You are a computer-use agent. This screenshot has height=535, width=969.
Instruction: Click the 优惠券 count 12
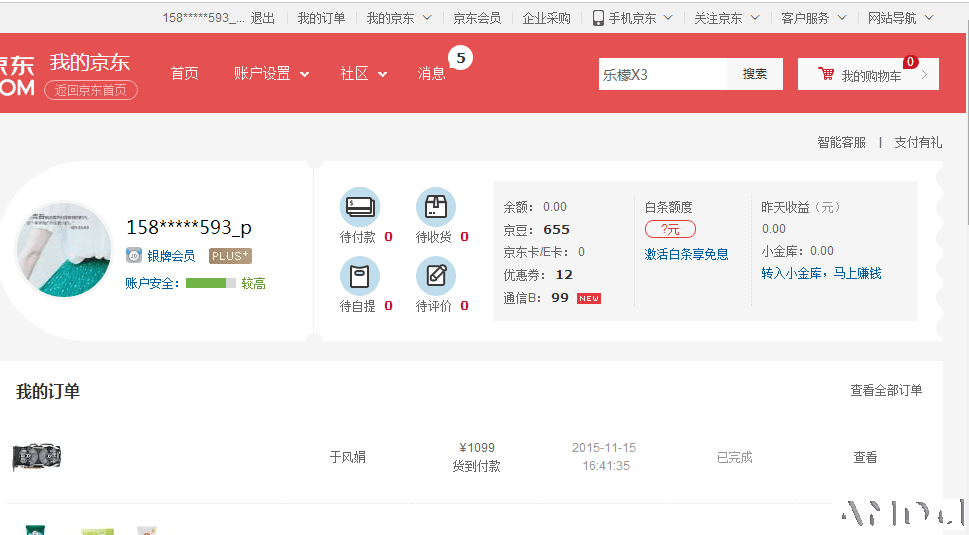pos(564,274)
